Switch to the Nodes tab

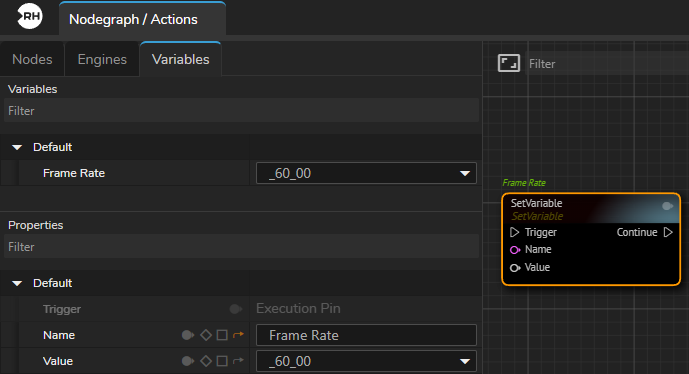[32, 59]
